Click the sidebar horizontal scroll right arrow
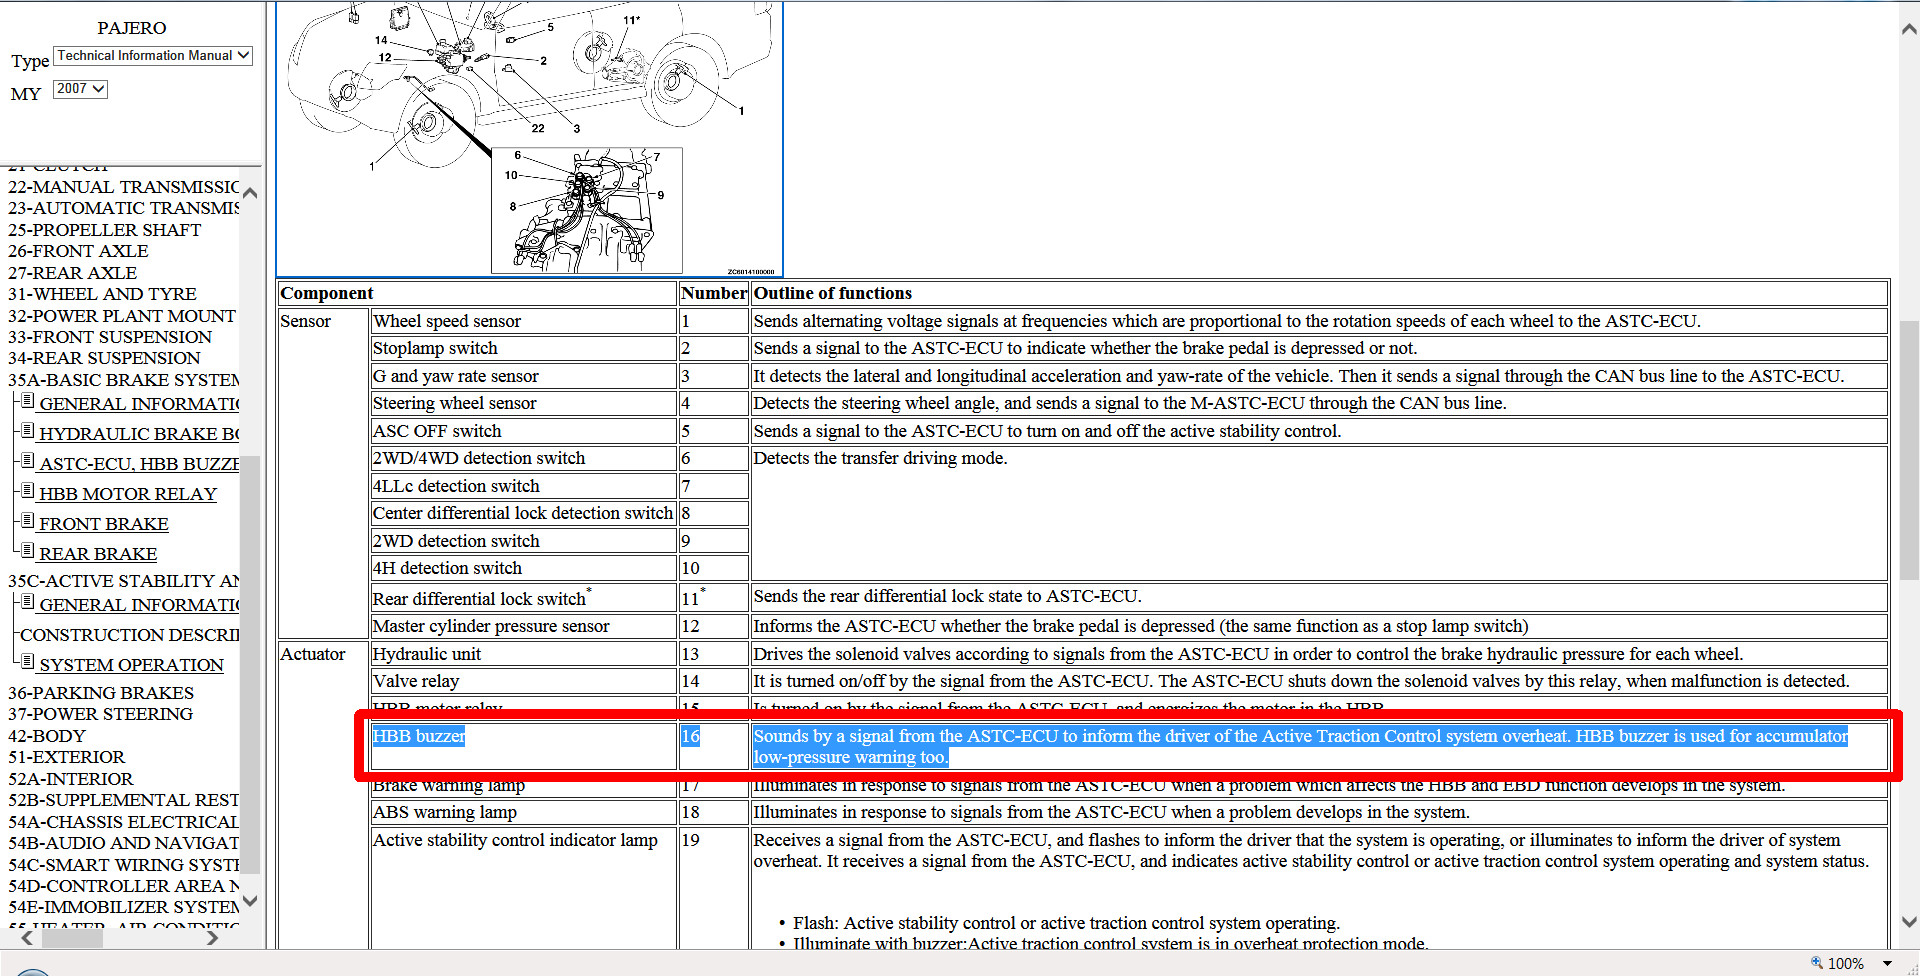This screenshot has height=976, width=1920. coord(212,938)
